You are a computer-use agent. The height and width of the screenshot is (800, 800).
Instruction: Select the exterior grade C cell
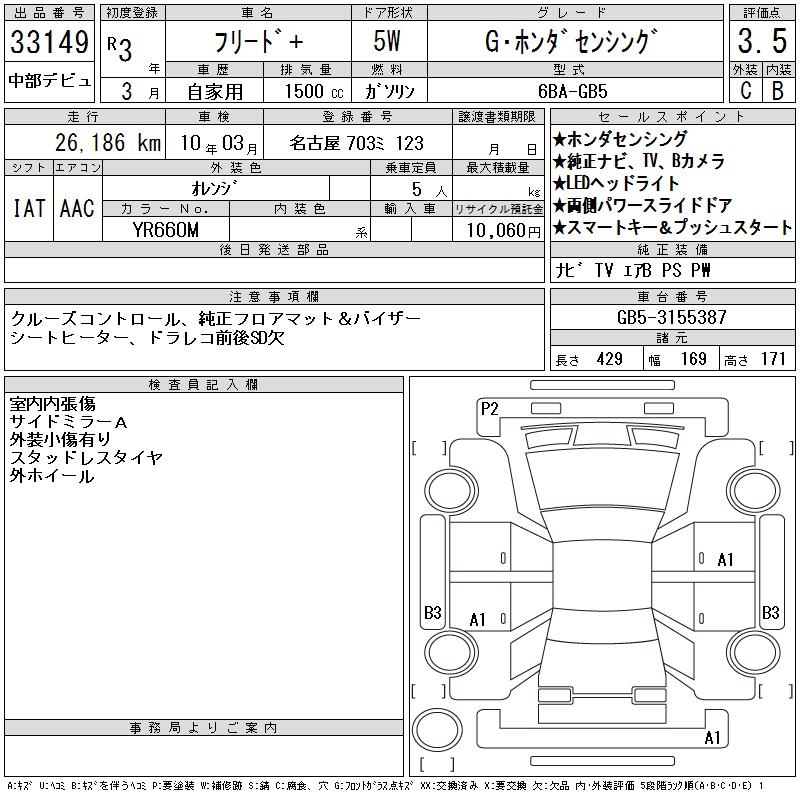click(745, 90)
